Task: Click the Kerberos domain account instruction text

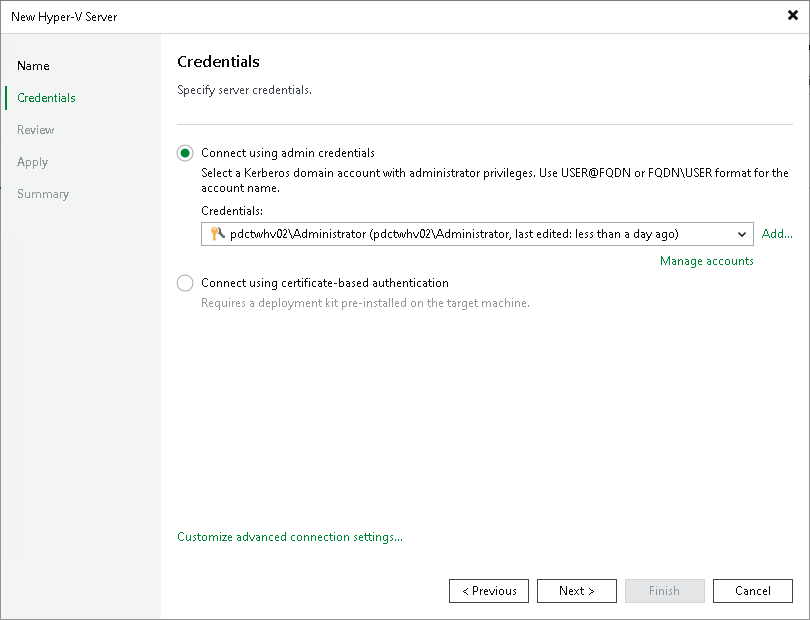Action: point(494,180)
